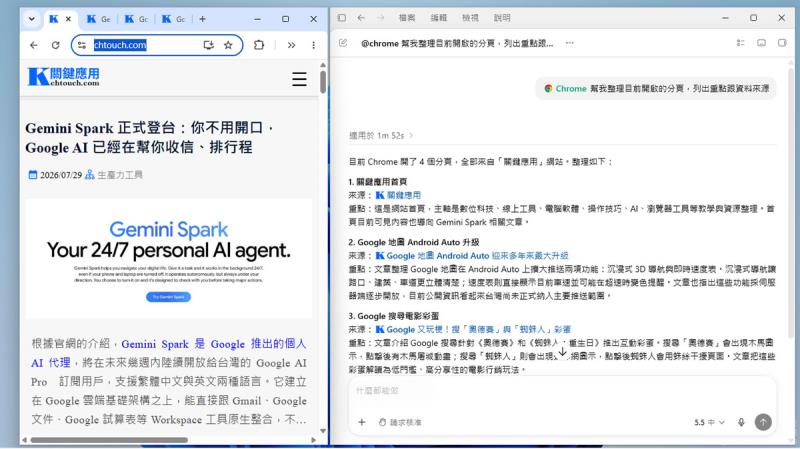800x449 pixels.
Task: Reload the chtouch.com page
Action: pos(56,45)
